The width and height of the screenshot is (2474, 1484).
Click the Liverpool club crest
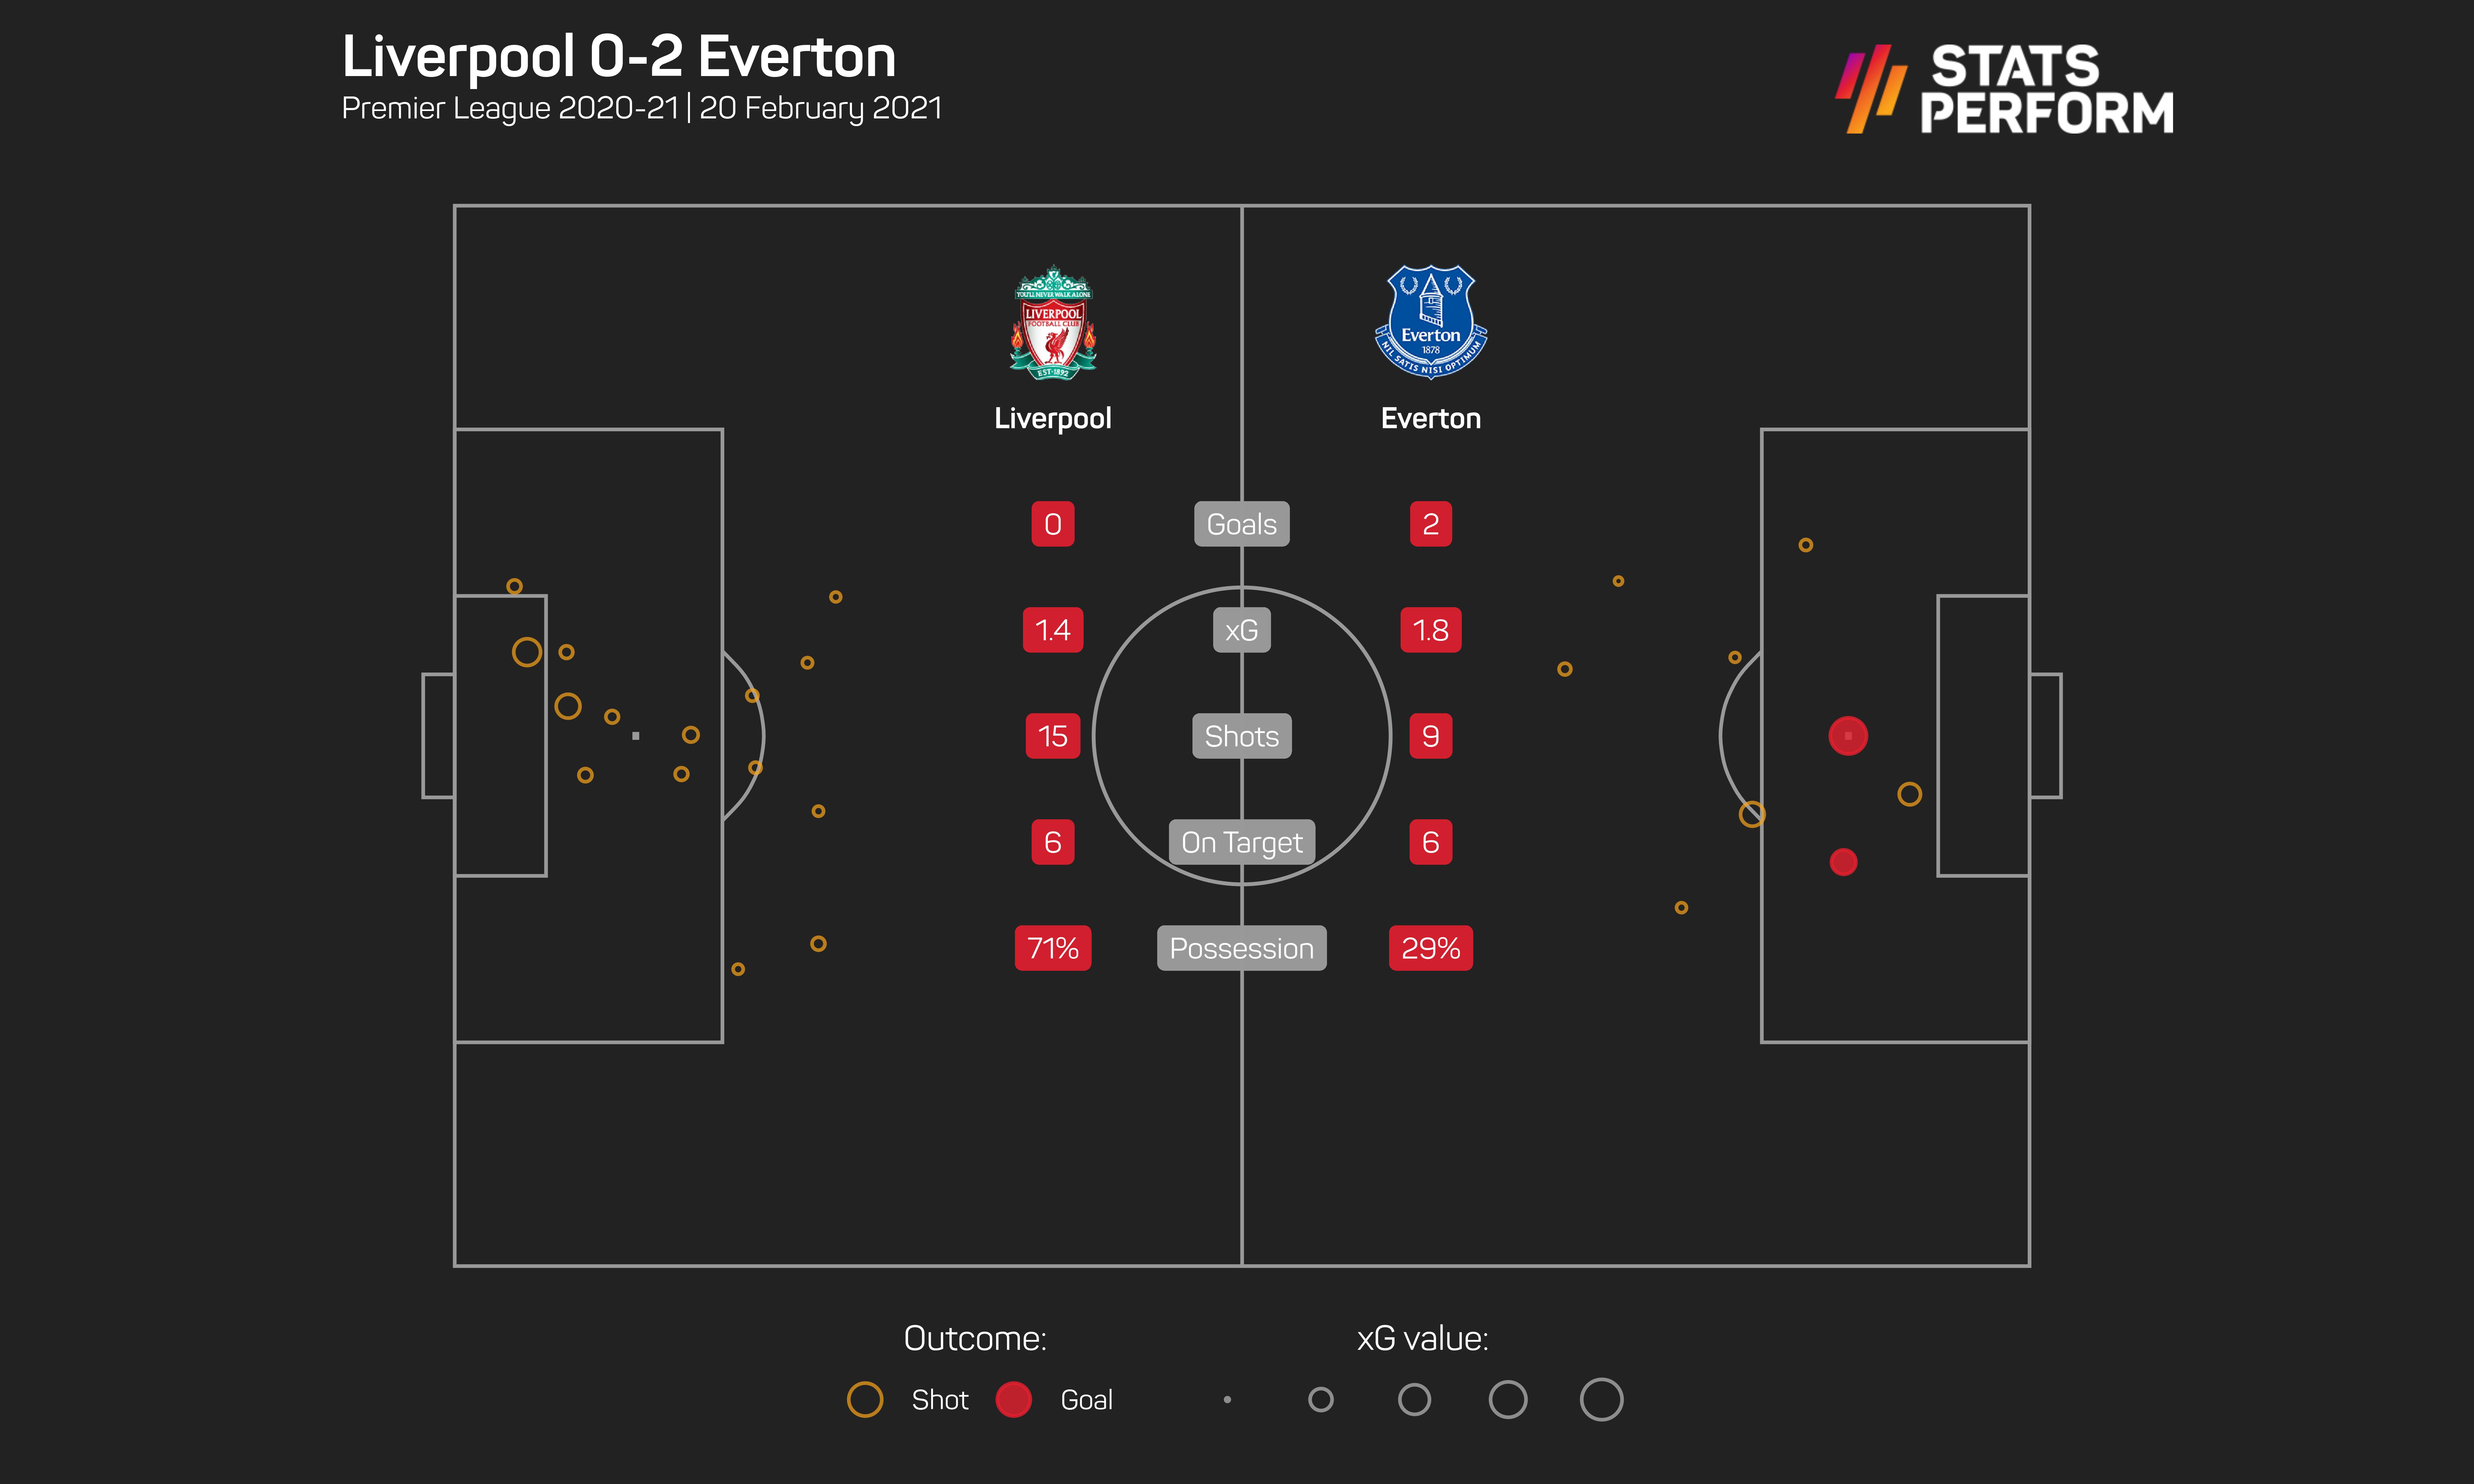pos(1053,322)
